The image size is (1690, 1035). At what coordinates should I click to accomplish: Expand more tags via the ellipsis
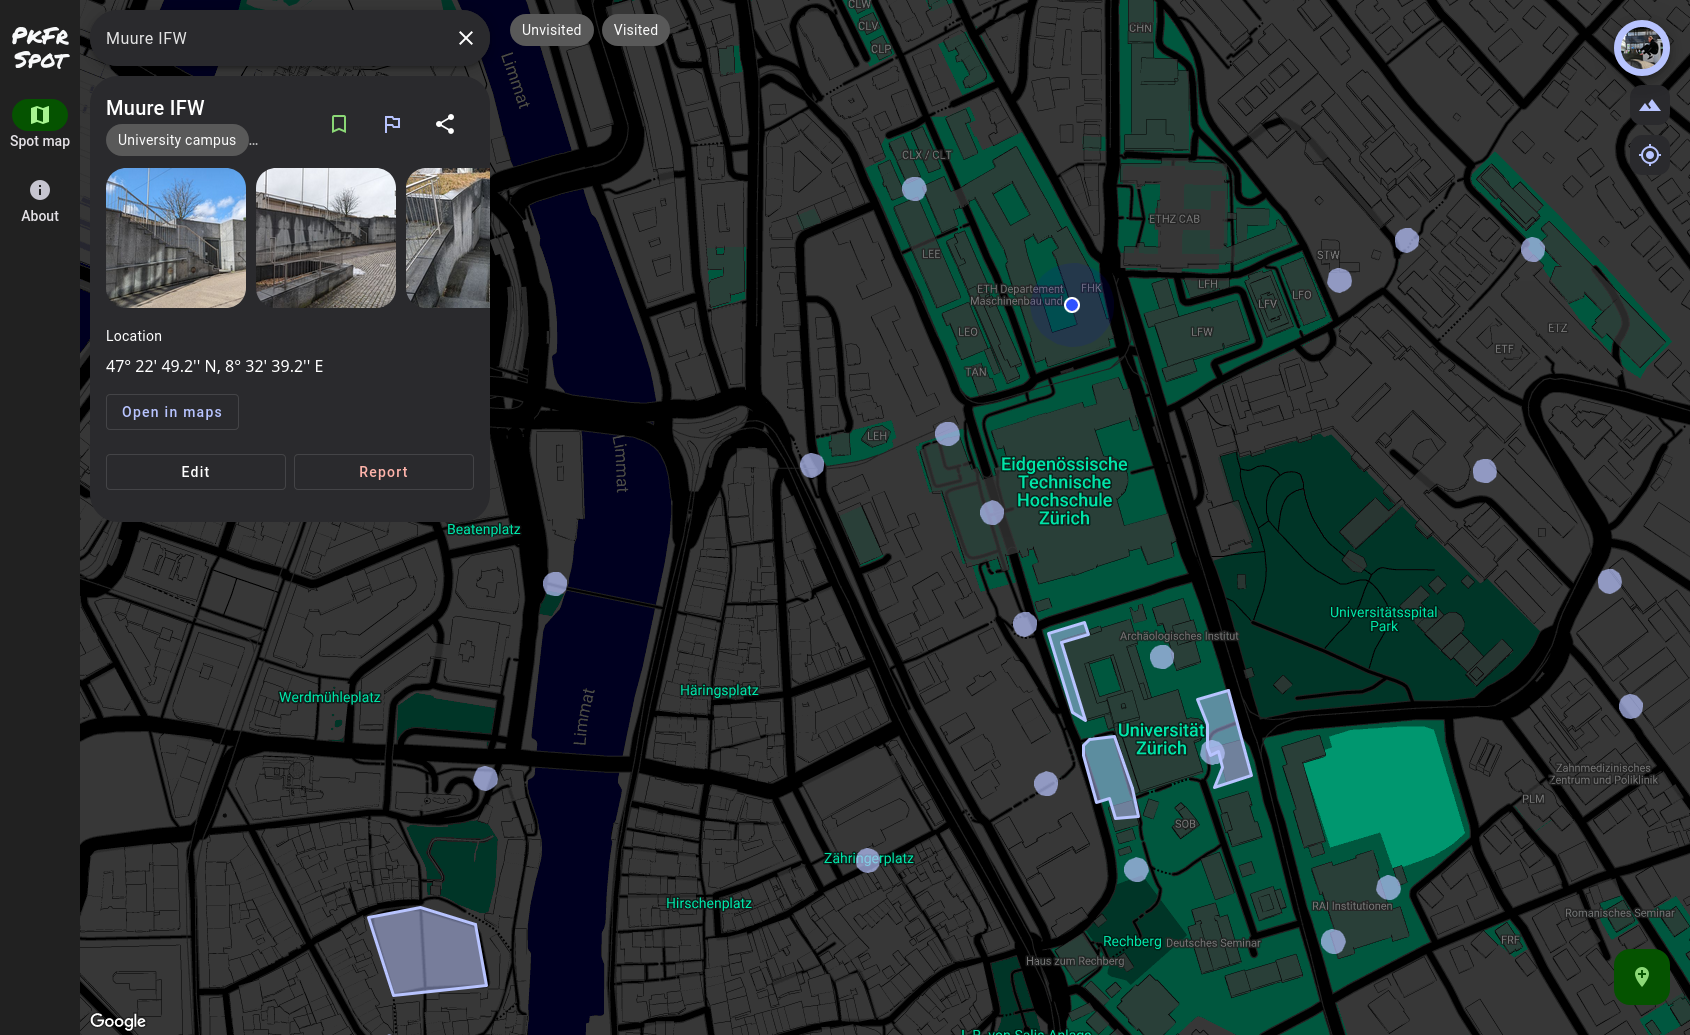(x=254, y=142)
